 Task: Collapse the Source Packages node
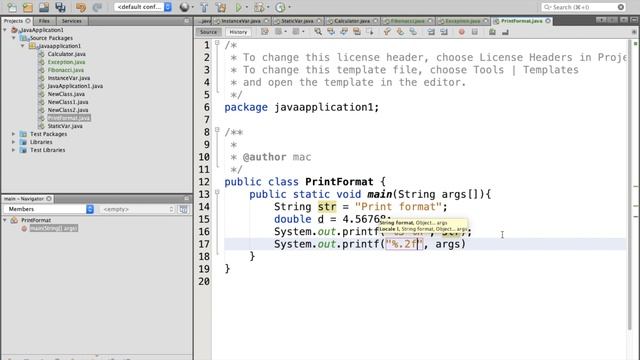pyautogui.click(x=13, y=38)
